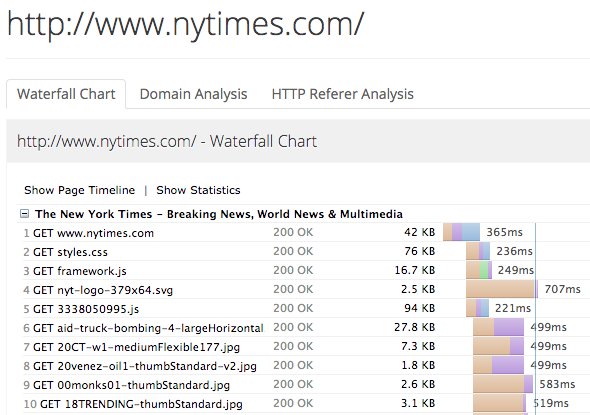The width and height of the screenshot is (590, 415).
Task: Click the 249ms timing bar for framework.js
Action: coord(479,270)
